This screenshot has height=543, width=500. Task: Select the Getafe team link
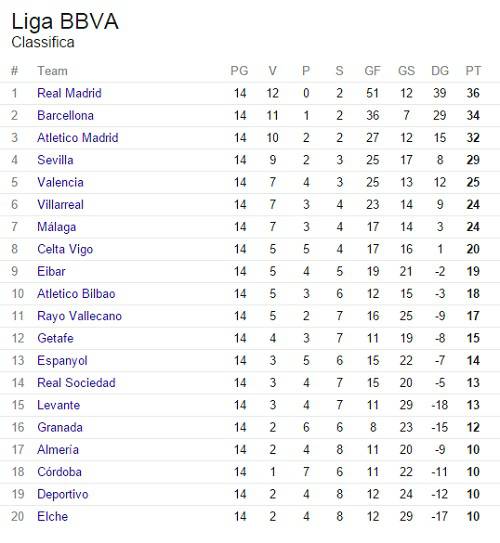pos(55,338)
